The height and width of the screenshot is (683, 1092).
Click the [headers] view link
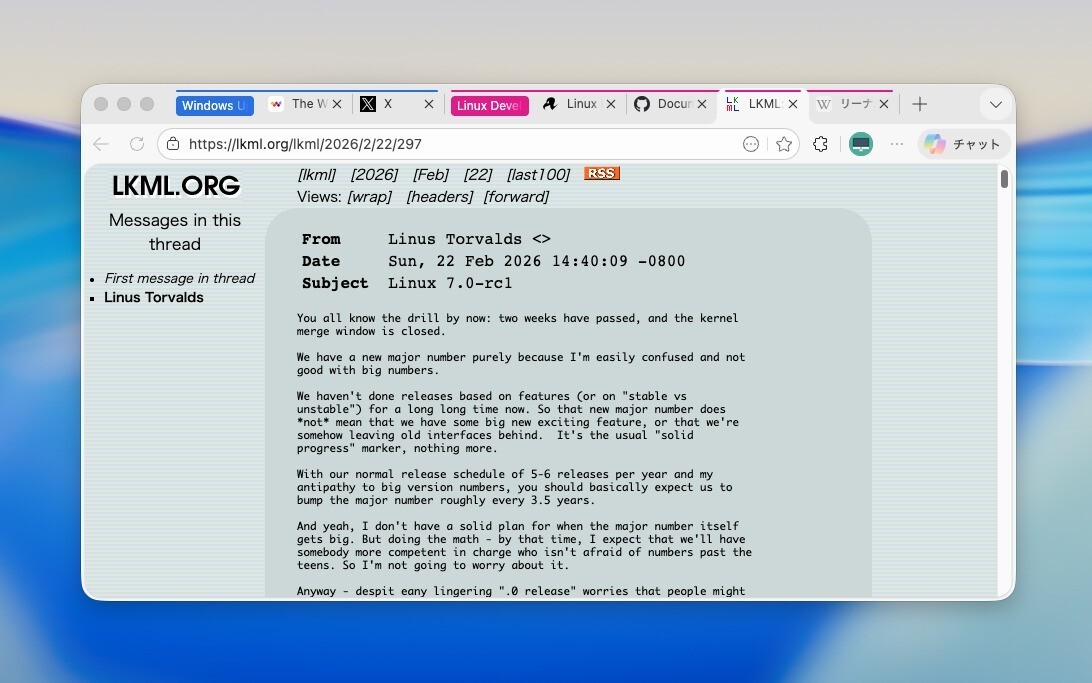coord(439,197)
